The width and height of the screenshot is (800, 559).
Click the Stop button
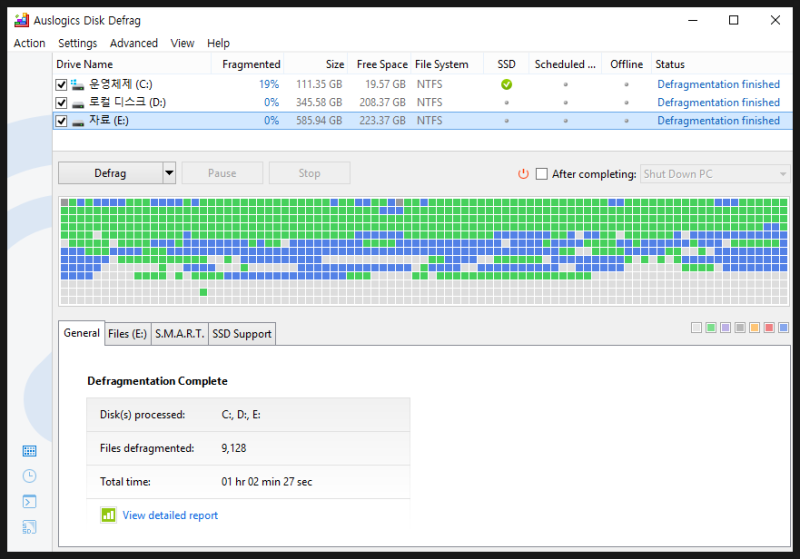(x=309, y=173)
